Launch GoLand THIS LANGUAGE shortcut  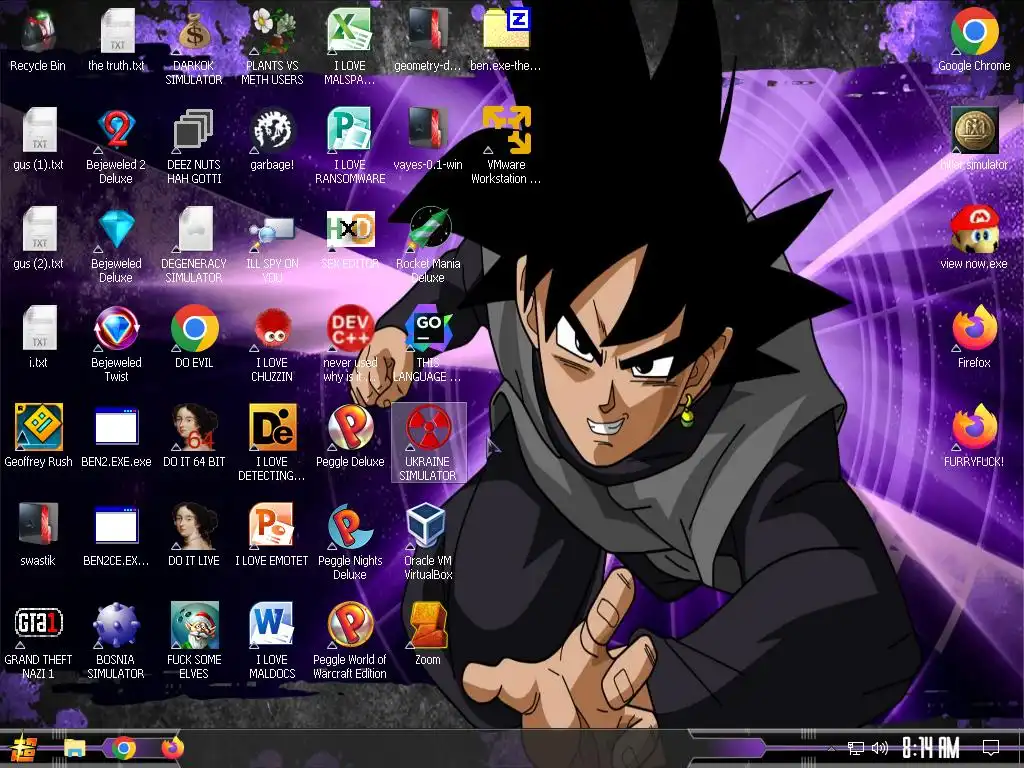(428, 345)
